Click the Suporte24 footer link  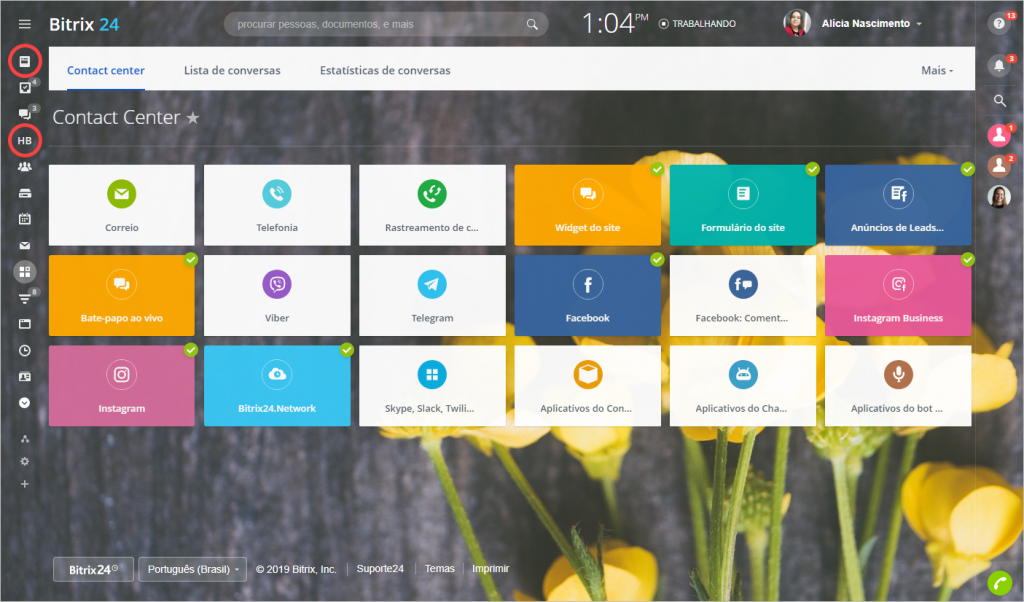(x=383, y=569)
